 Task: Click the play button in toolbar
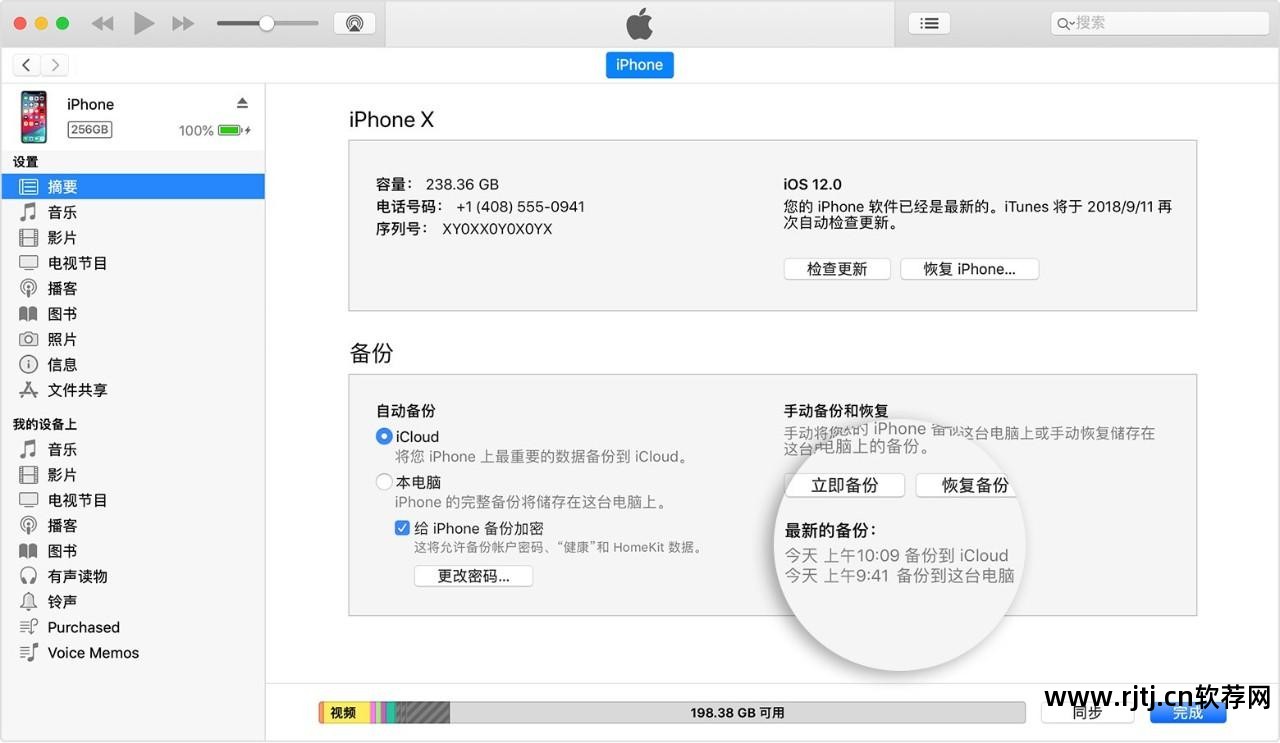144,23
